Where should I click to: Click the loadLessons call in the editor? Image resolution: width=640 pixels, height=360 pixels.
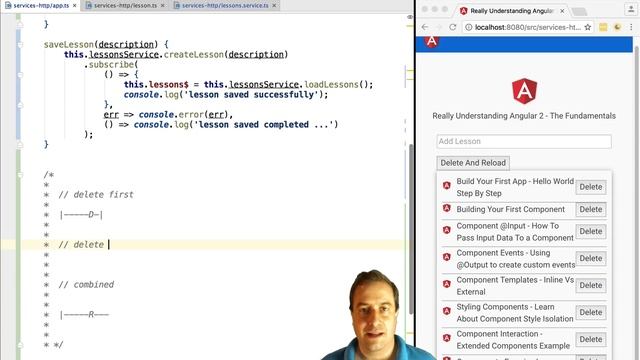[331, 85]
